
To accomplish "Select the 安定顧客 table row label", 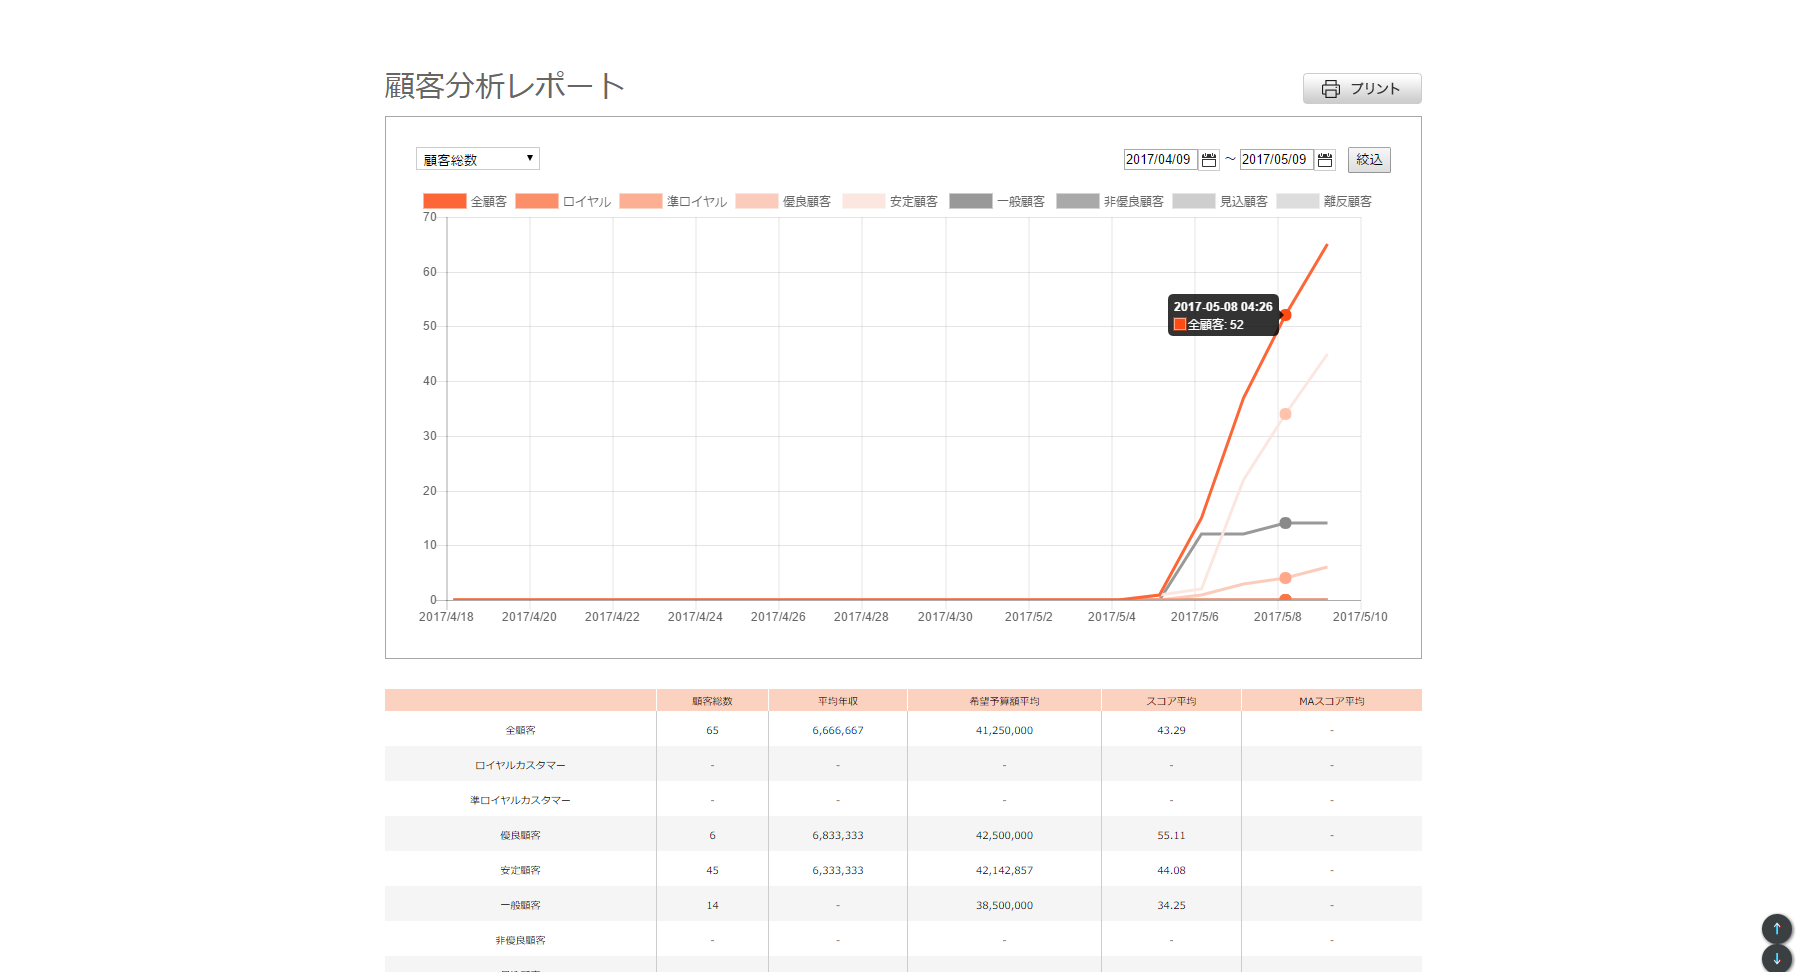I will 520,870.
